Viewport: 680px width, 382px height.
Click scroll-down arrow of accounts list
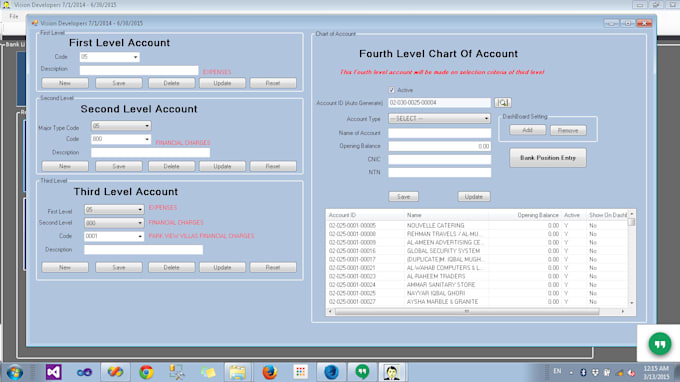point(631,303)
